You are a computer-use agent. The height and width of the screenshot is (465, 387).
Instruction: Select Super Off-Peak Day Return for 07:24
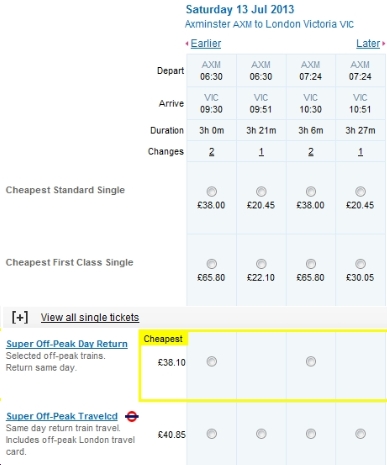click(x=311, y=361)
